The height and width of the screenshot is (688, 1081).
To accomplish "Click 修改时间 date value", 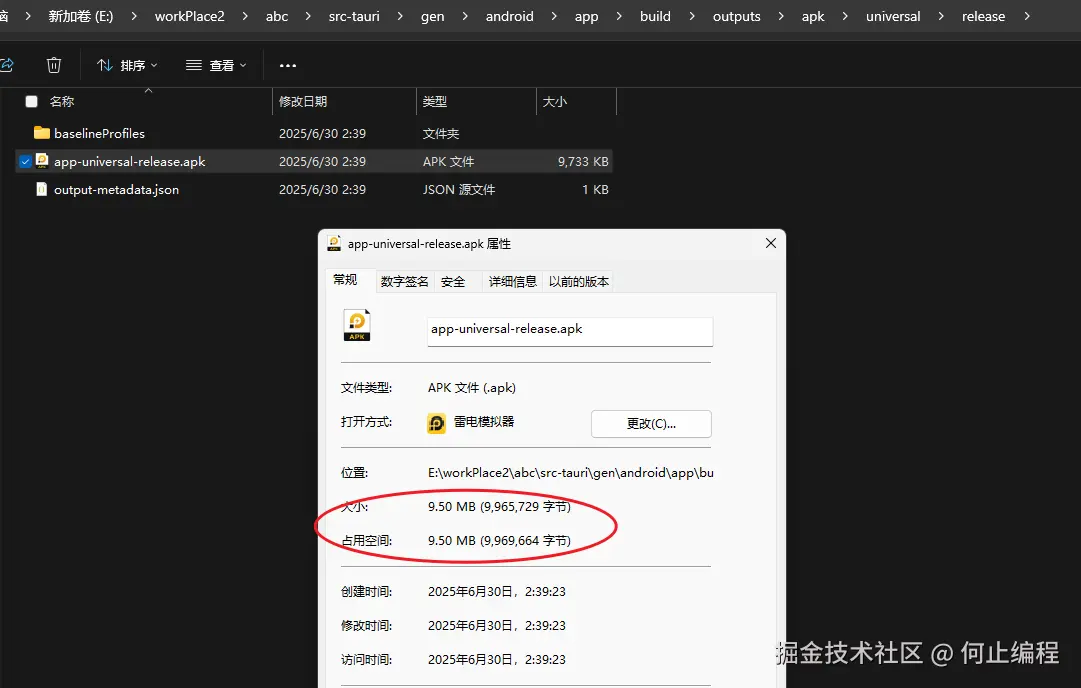I will [496, 625].
